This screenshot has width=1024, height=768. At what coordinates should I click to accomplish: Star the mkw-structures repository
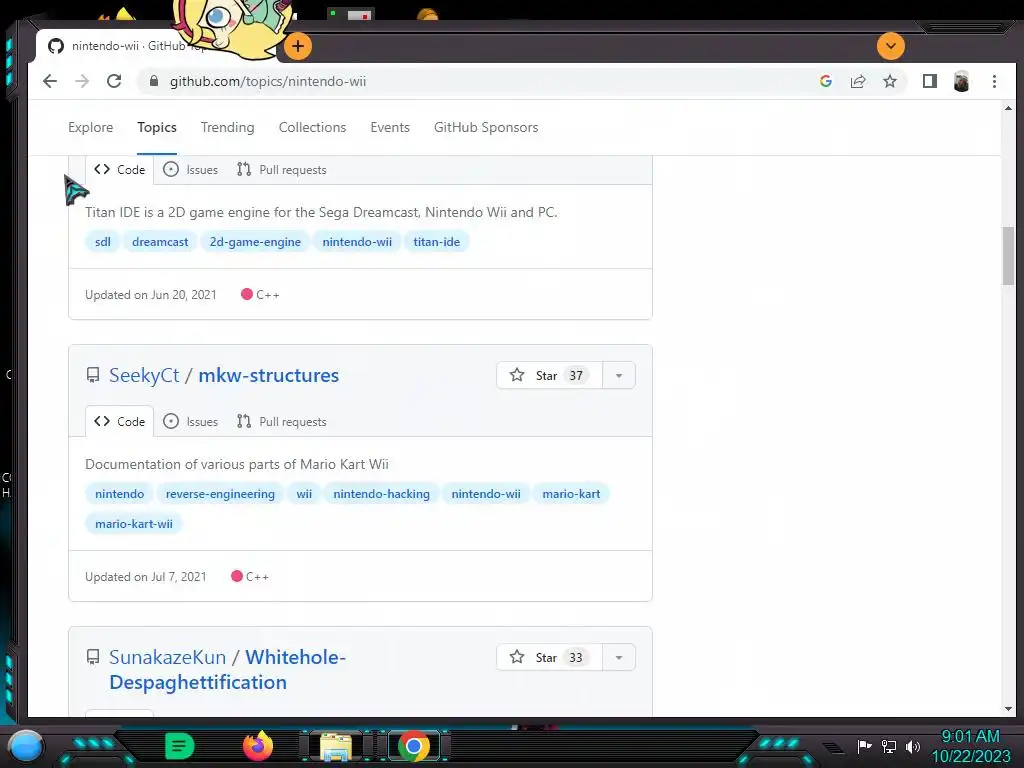click(549, 376)
